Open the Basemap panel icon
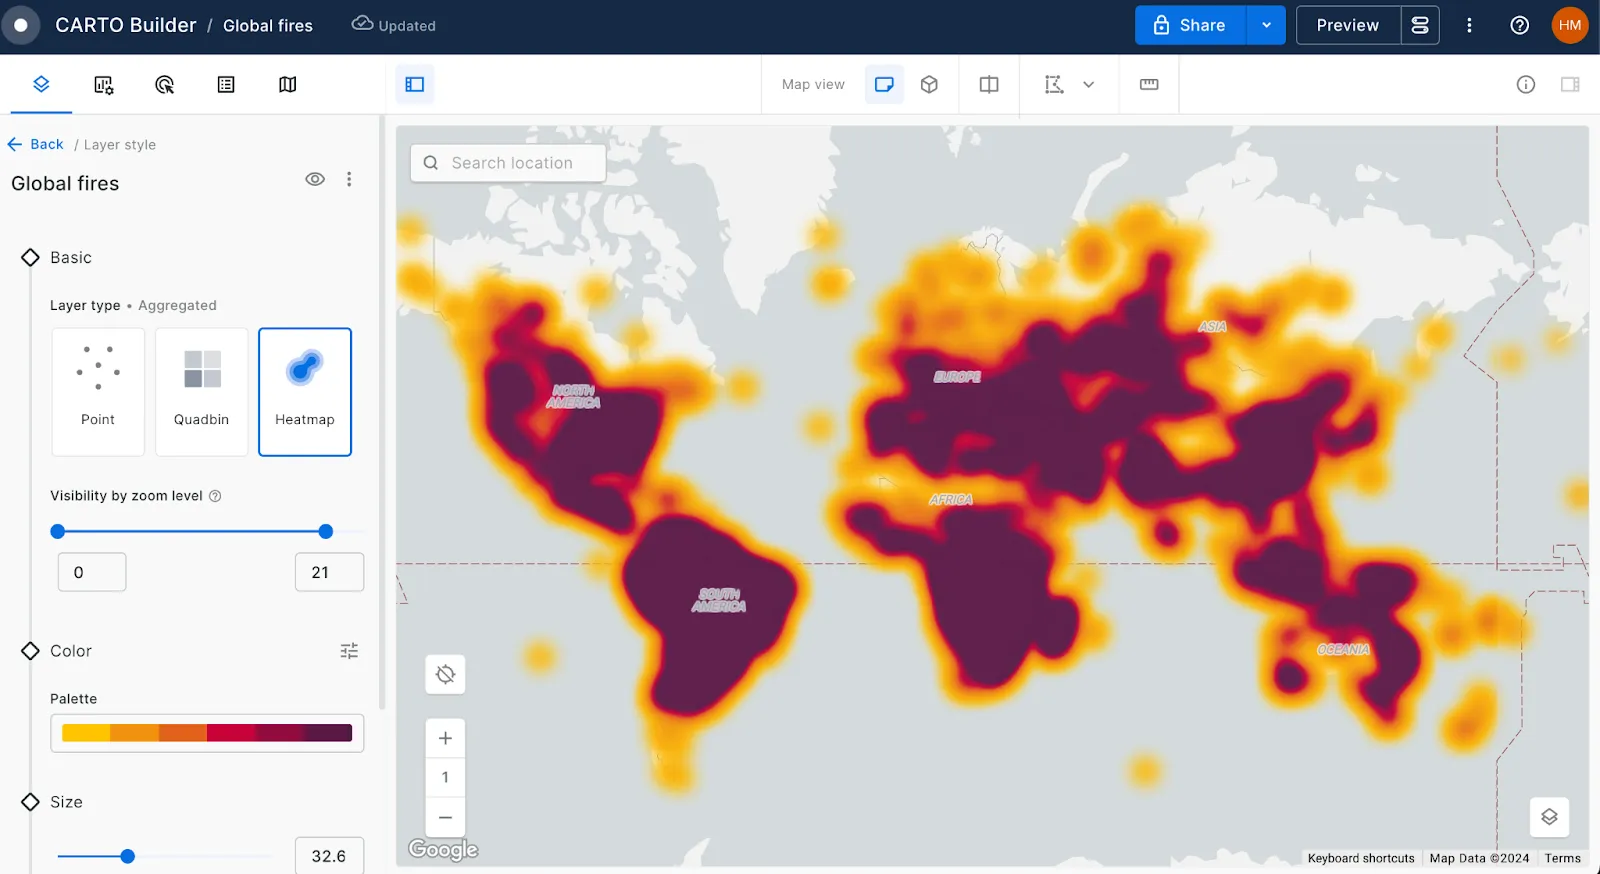 [287, 85]
